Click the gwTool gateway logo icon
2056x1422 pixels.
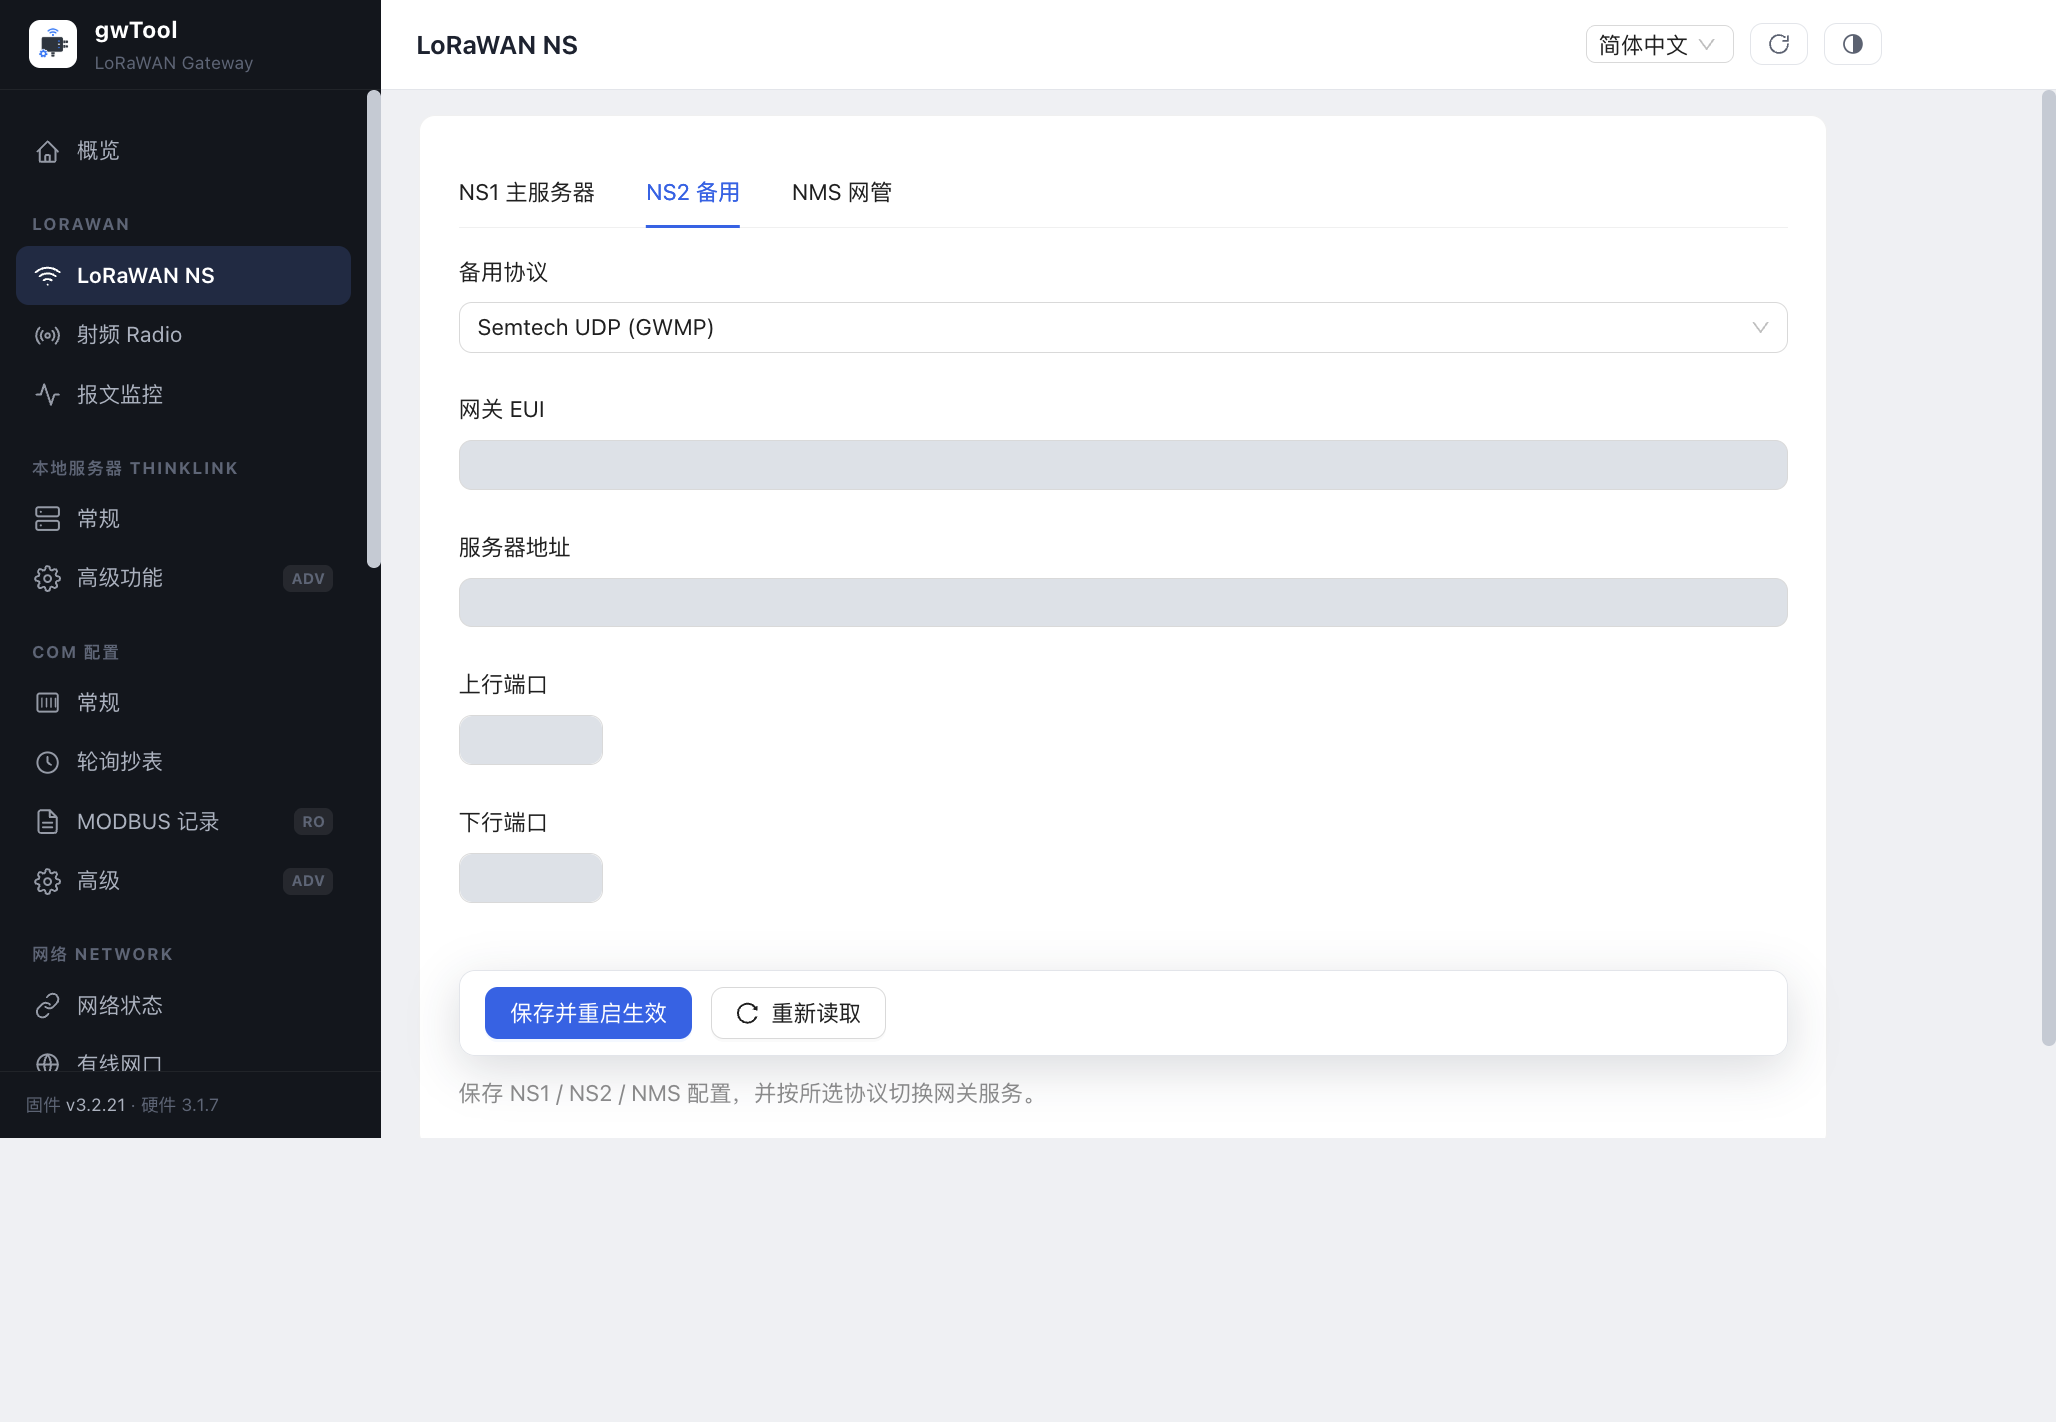pyautogui.click(x=53, y=44)
